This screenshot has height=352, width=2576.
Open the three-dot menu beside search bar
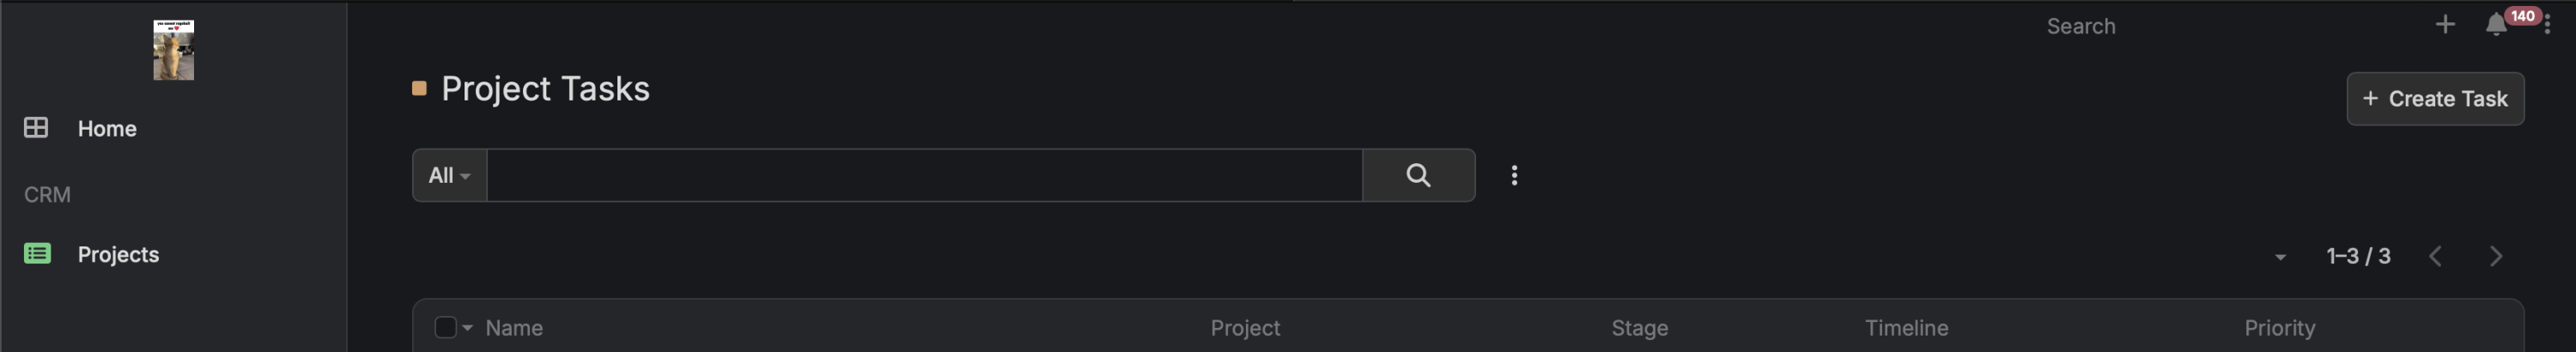pyautogui.click(x=1514, y=175)
